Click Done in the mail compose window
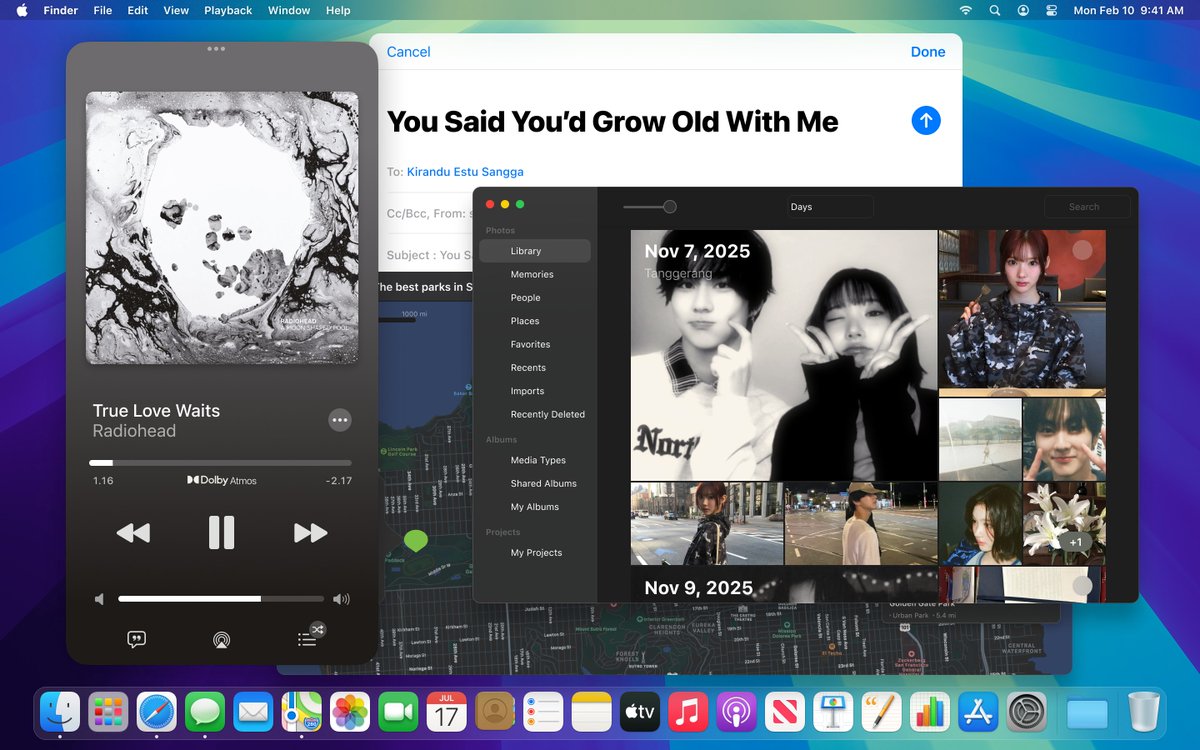This screenshot has width=1200, height=750. tap(928, 52)
